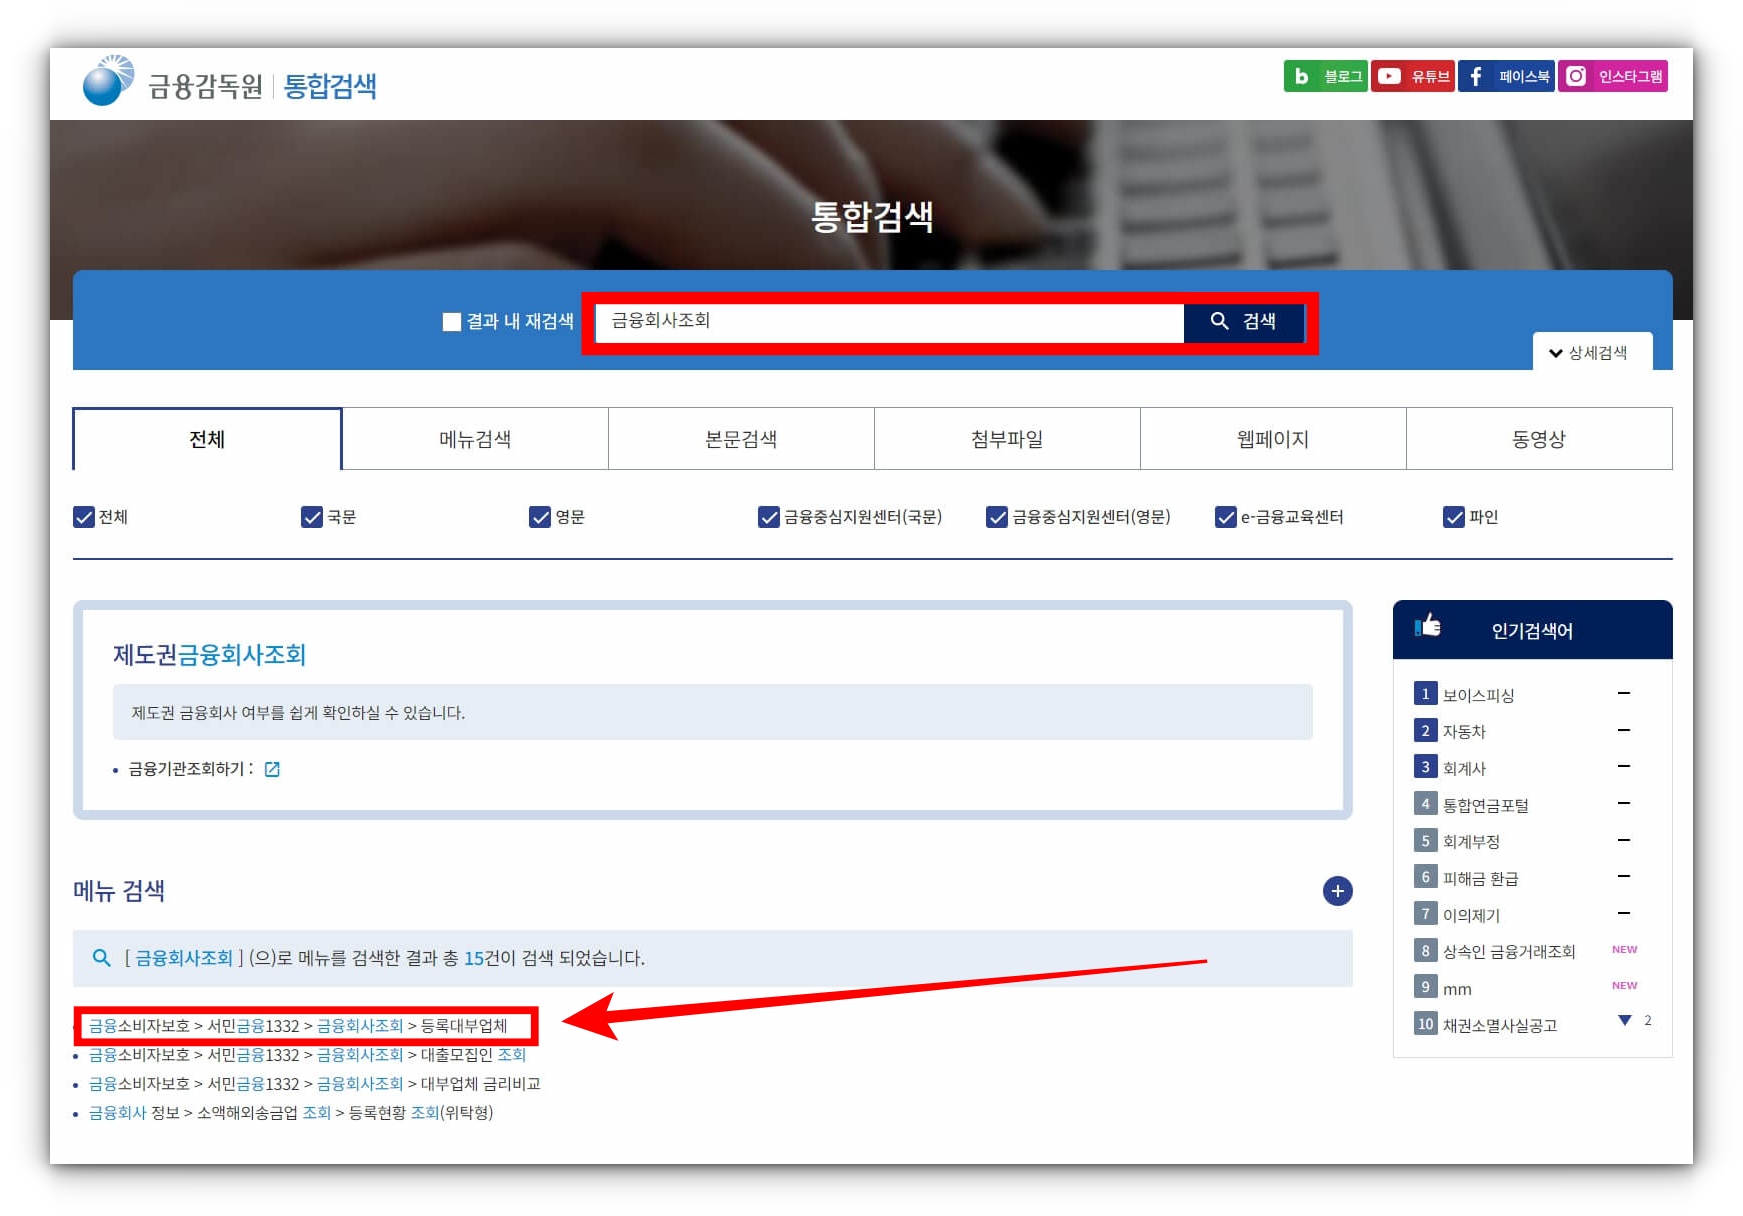Click the 검색 search button
This screenshot has height=1216, width=1743.
tap(1244, 322)
